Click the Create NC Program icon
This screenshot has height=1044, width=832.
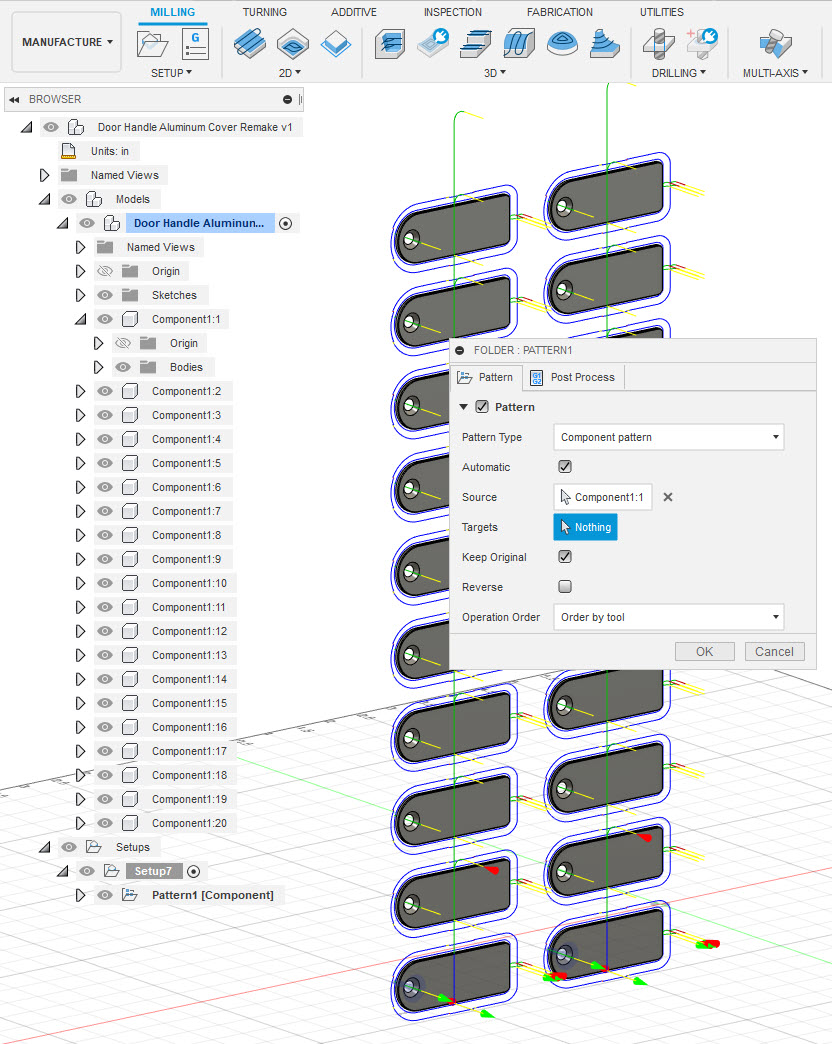pos(196,43)
